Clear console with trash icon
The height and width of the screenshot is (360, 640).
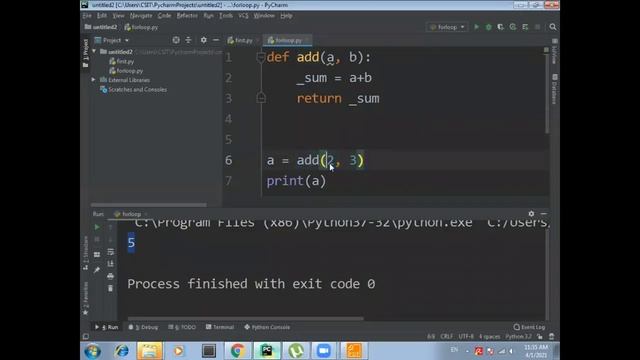[111, 289]
